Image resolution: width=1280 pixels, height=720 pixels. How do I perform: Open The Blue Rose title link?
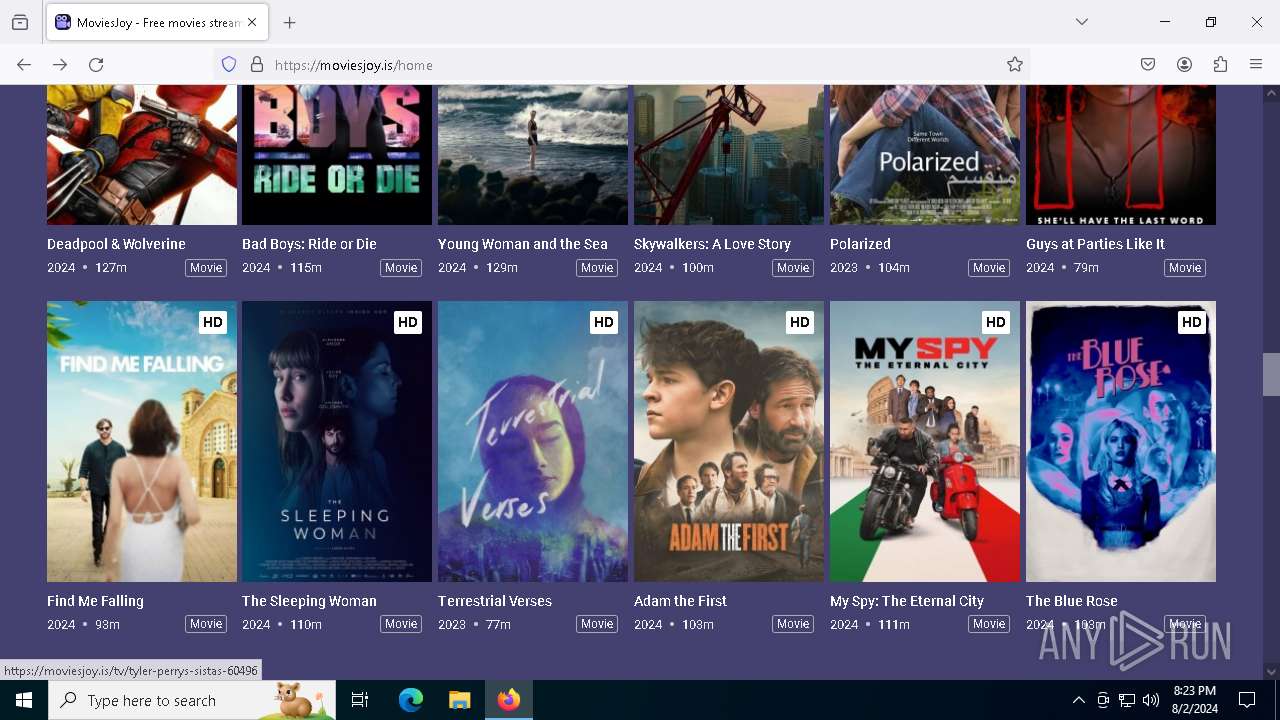coord(1072,601)
